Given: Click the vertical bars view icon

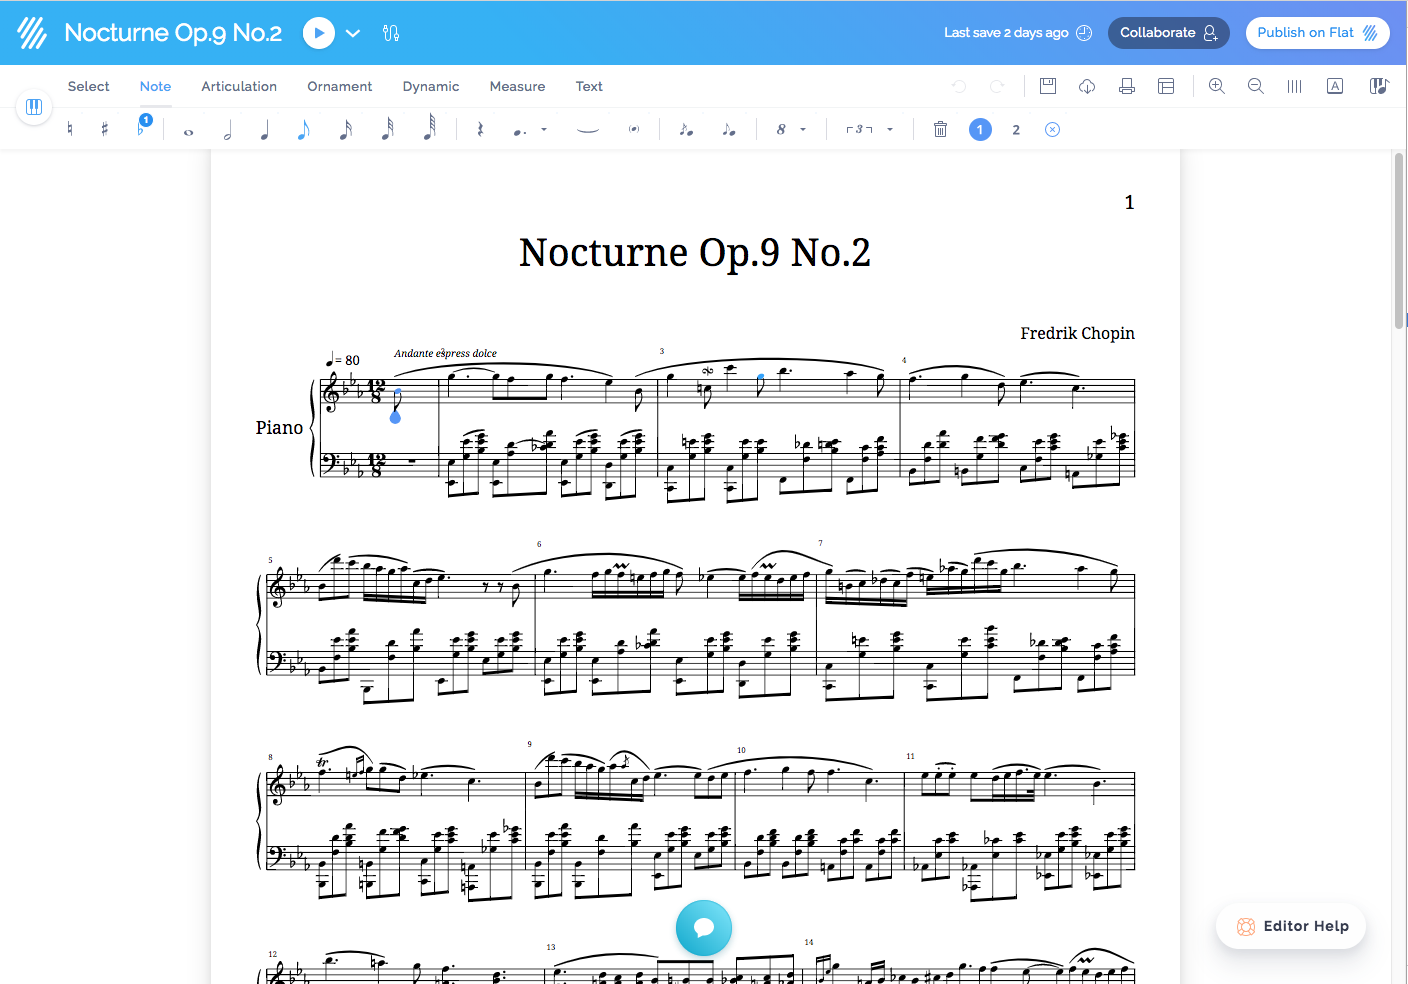Looking at the screenshot, I should coord(1295,86).
